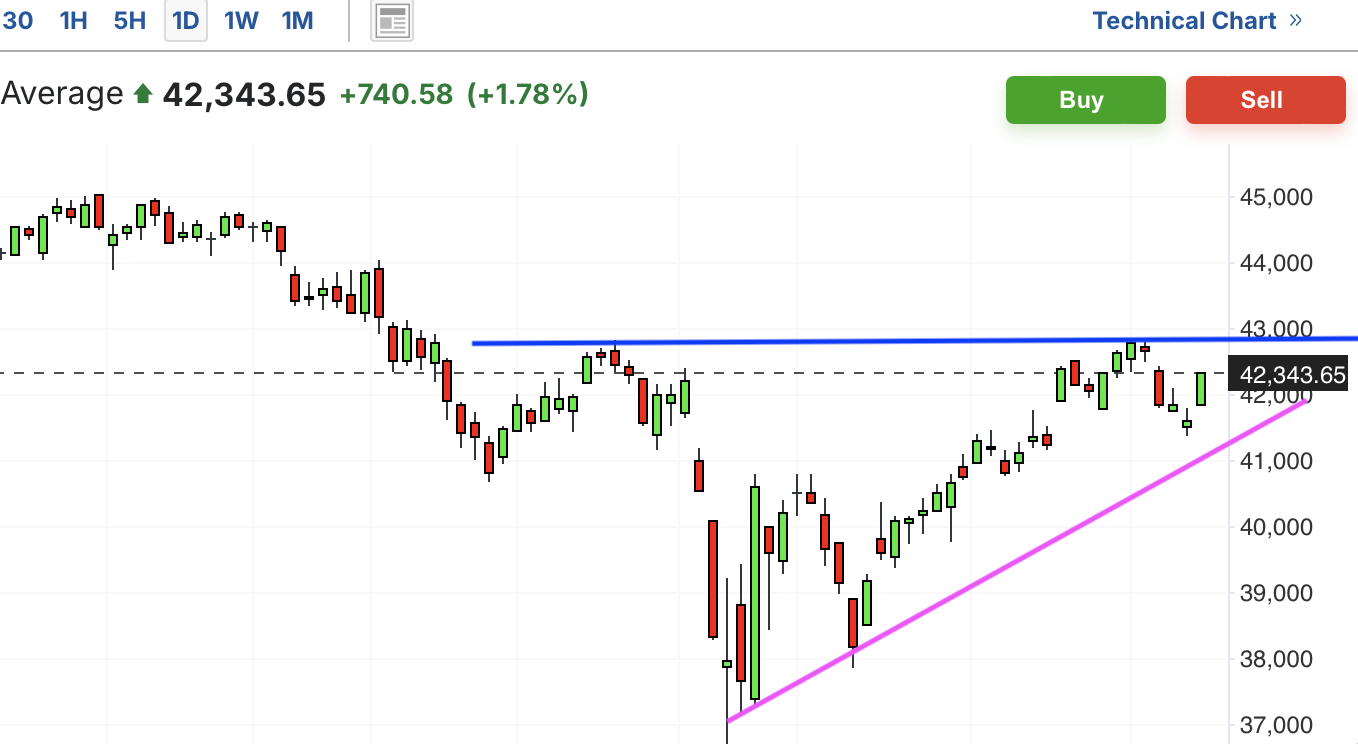
Task: Click the +740.58 (+1.78%) change text
Action: (464, 95)
